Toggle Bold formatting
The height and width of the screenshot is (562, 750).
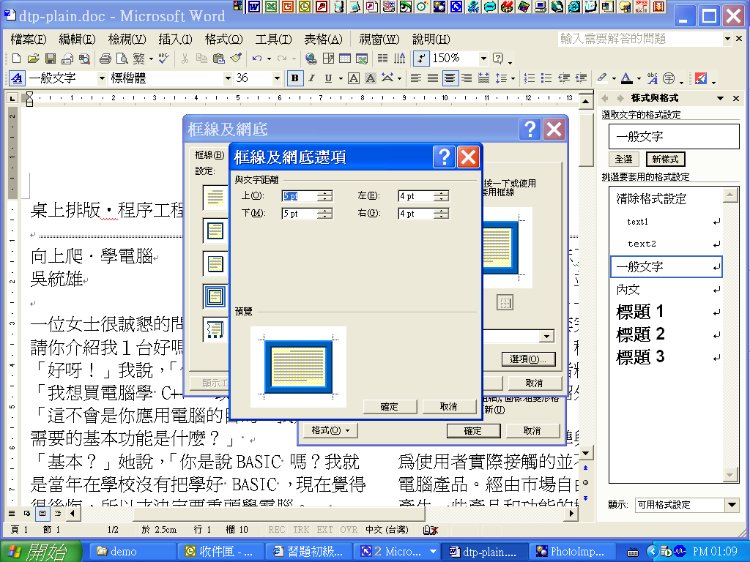(295, 78)
